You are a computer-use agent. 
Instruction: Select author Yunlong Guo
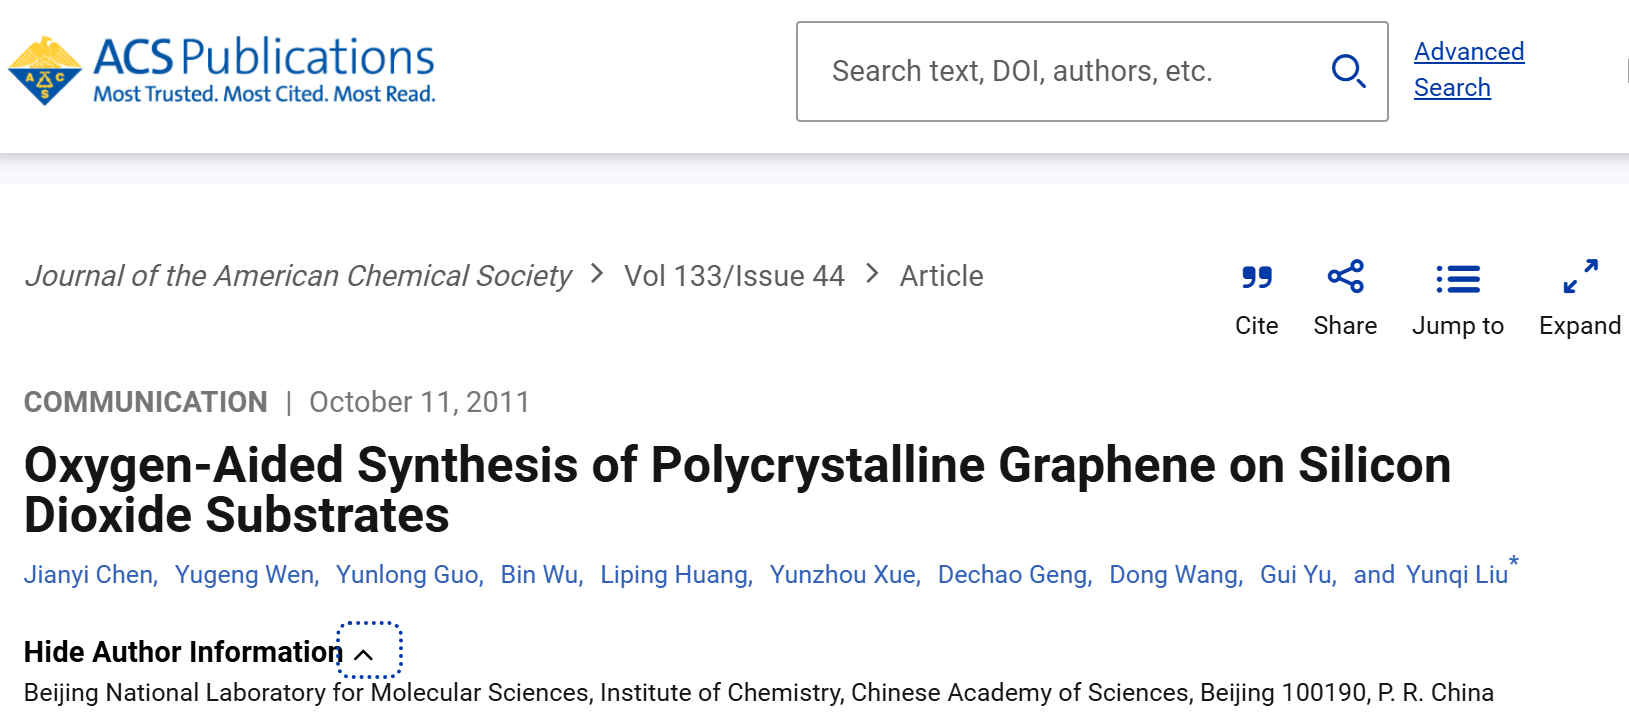pos(408,575)
